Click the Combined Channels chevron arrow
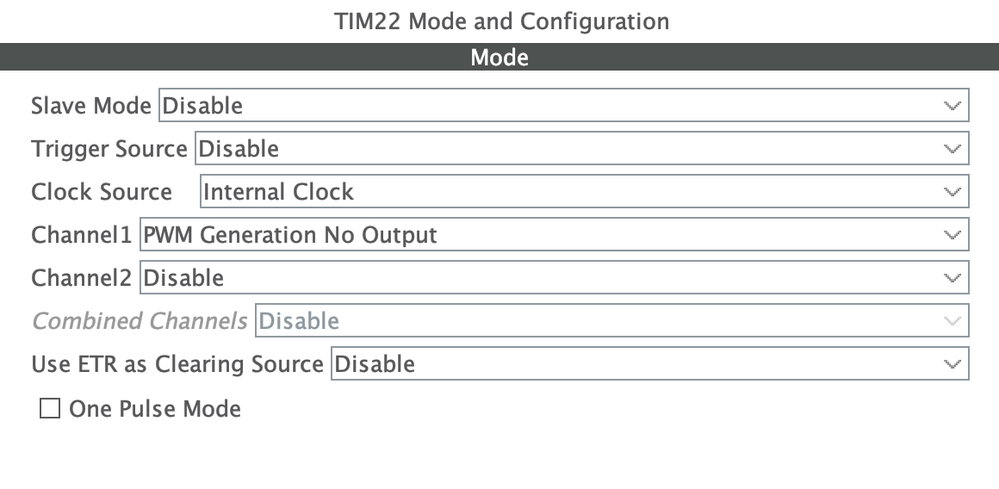 (x=953, y=321)
